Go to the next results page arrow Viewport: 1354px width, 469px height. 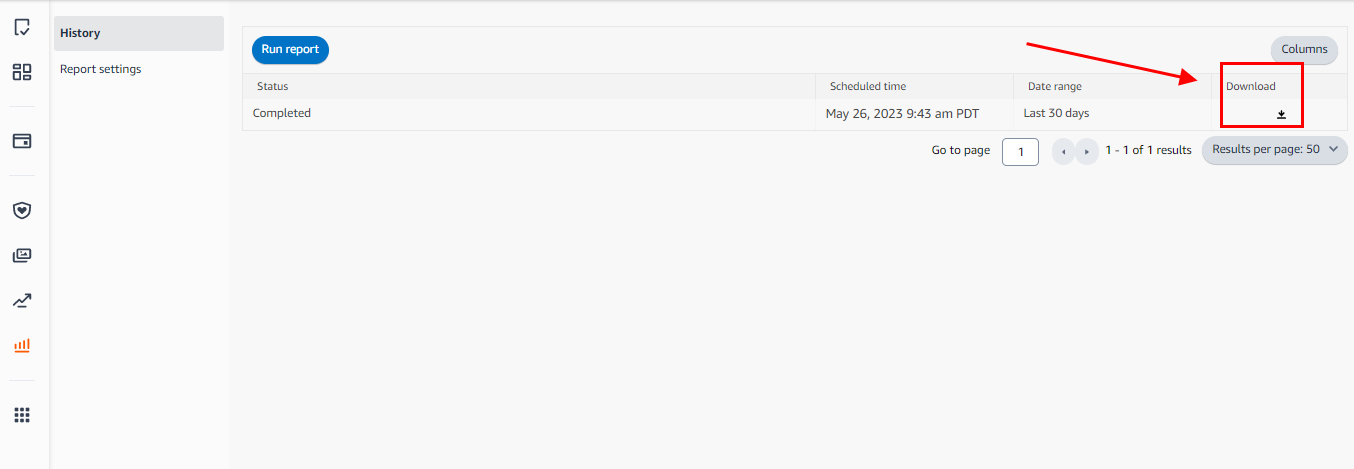point(1087,152)
